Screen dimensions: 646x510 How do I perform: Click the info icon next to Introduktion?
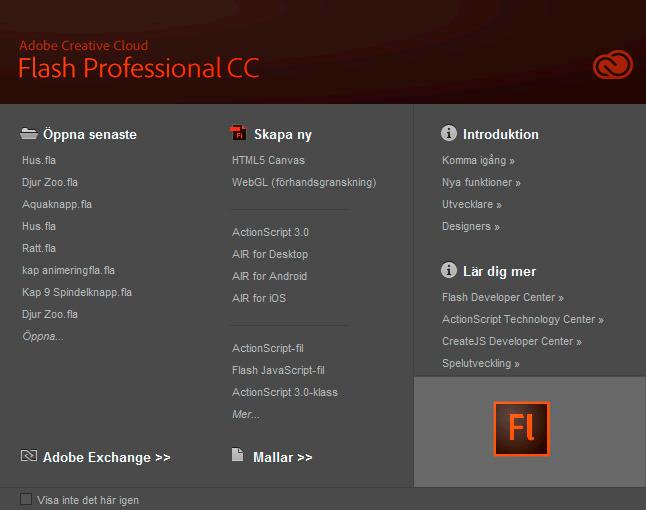[x=449, y=133]
